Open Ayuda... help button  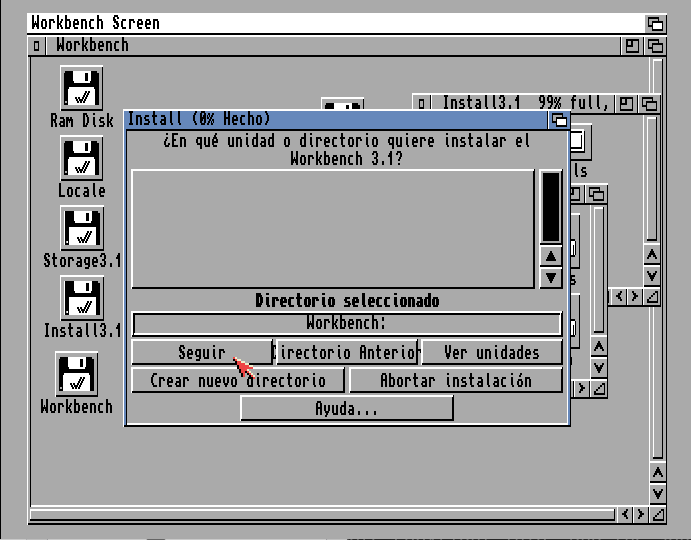[x=346, y=408]
